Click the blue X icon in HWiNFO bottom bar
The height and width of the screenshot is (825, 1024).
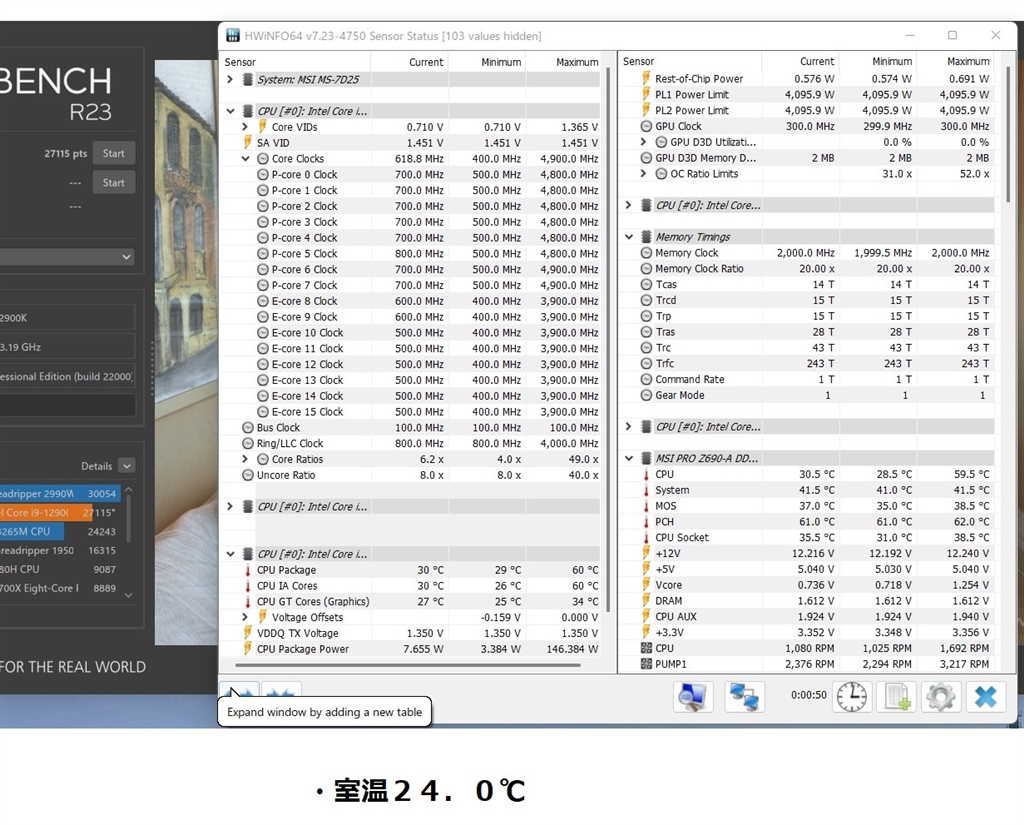click(985, 696)
